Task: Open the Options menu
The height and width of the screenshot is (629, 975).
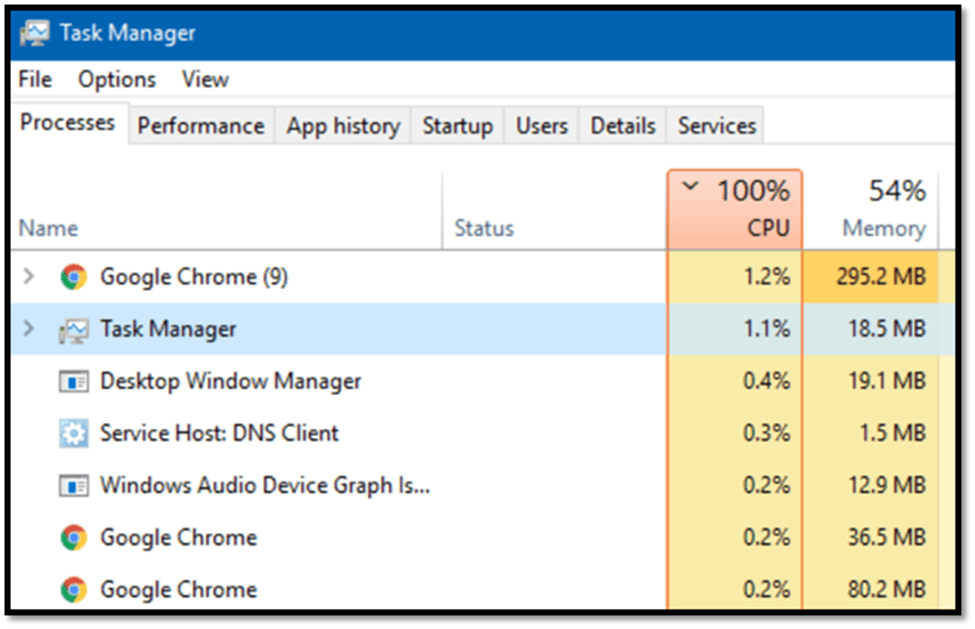Action: pos(117,80)
